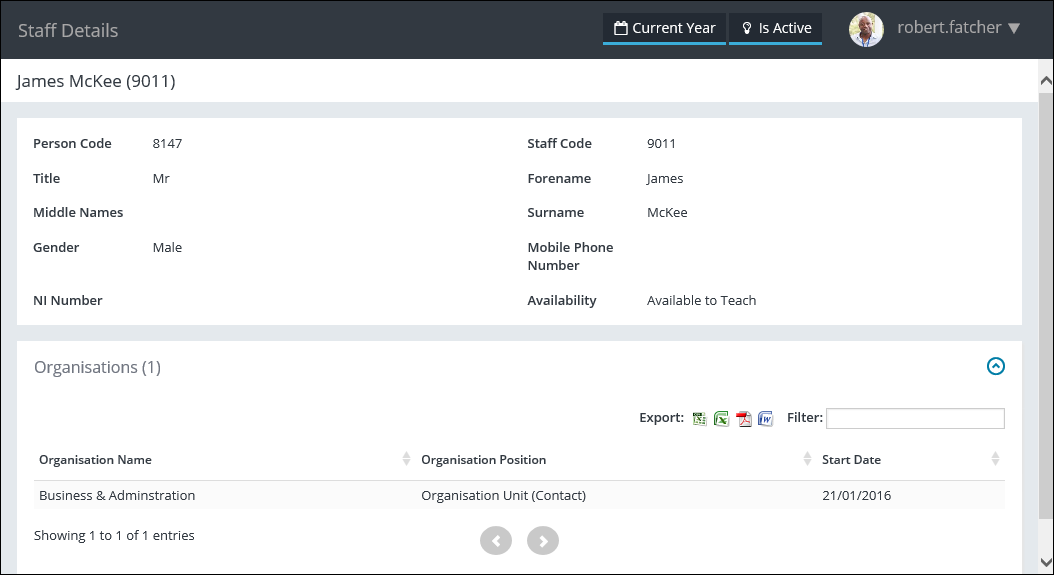This screenshot has height=575, width=1054.
Task: Open the robert.fatcher user dropdown menu
Action: pos(957,28)
